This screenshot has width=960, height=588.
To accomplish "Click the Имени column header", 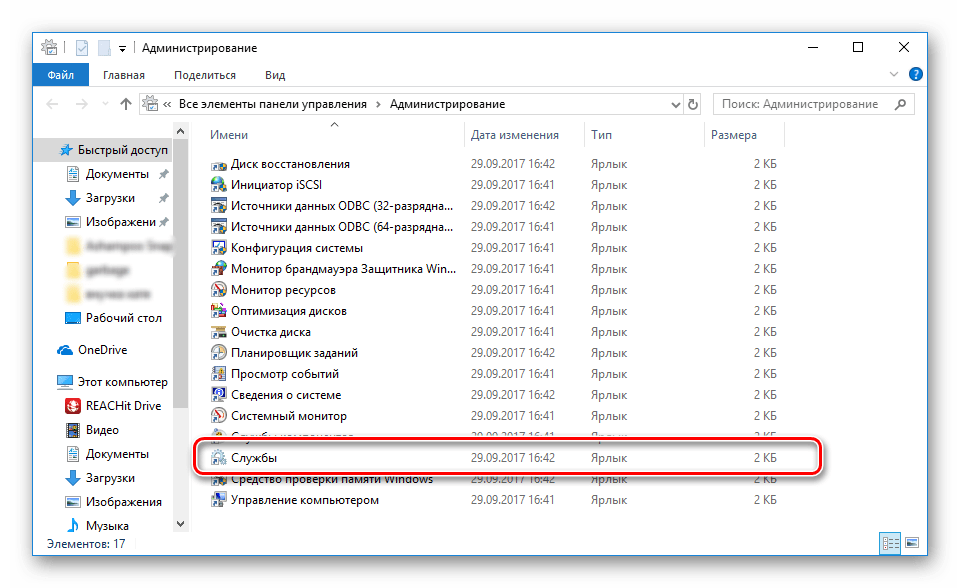I will click(229, 135).
